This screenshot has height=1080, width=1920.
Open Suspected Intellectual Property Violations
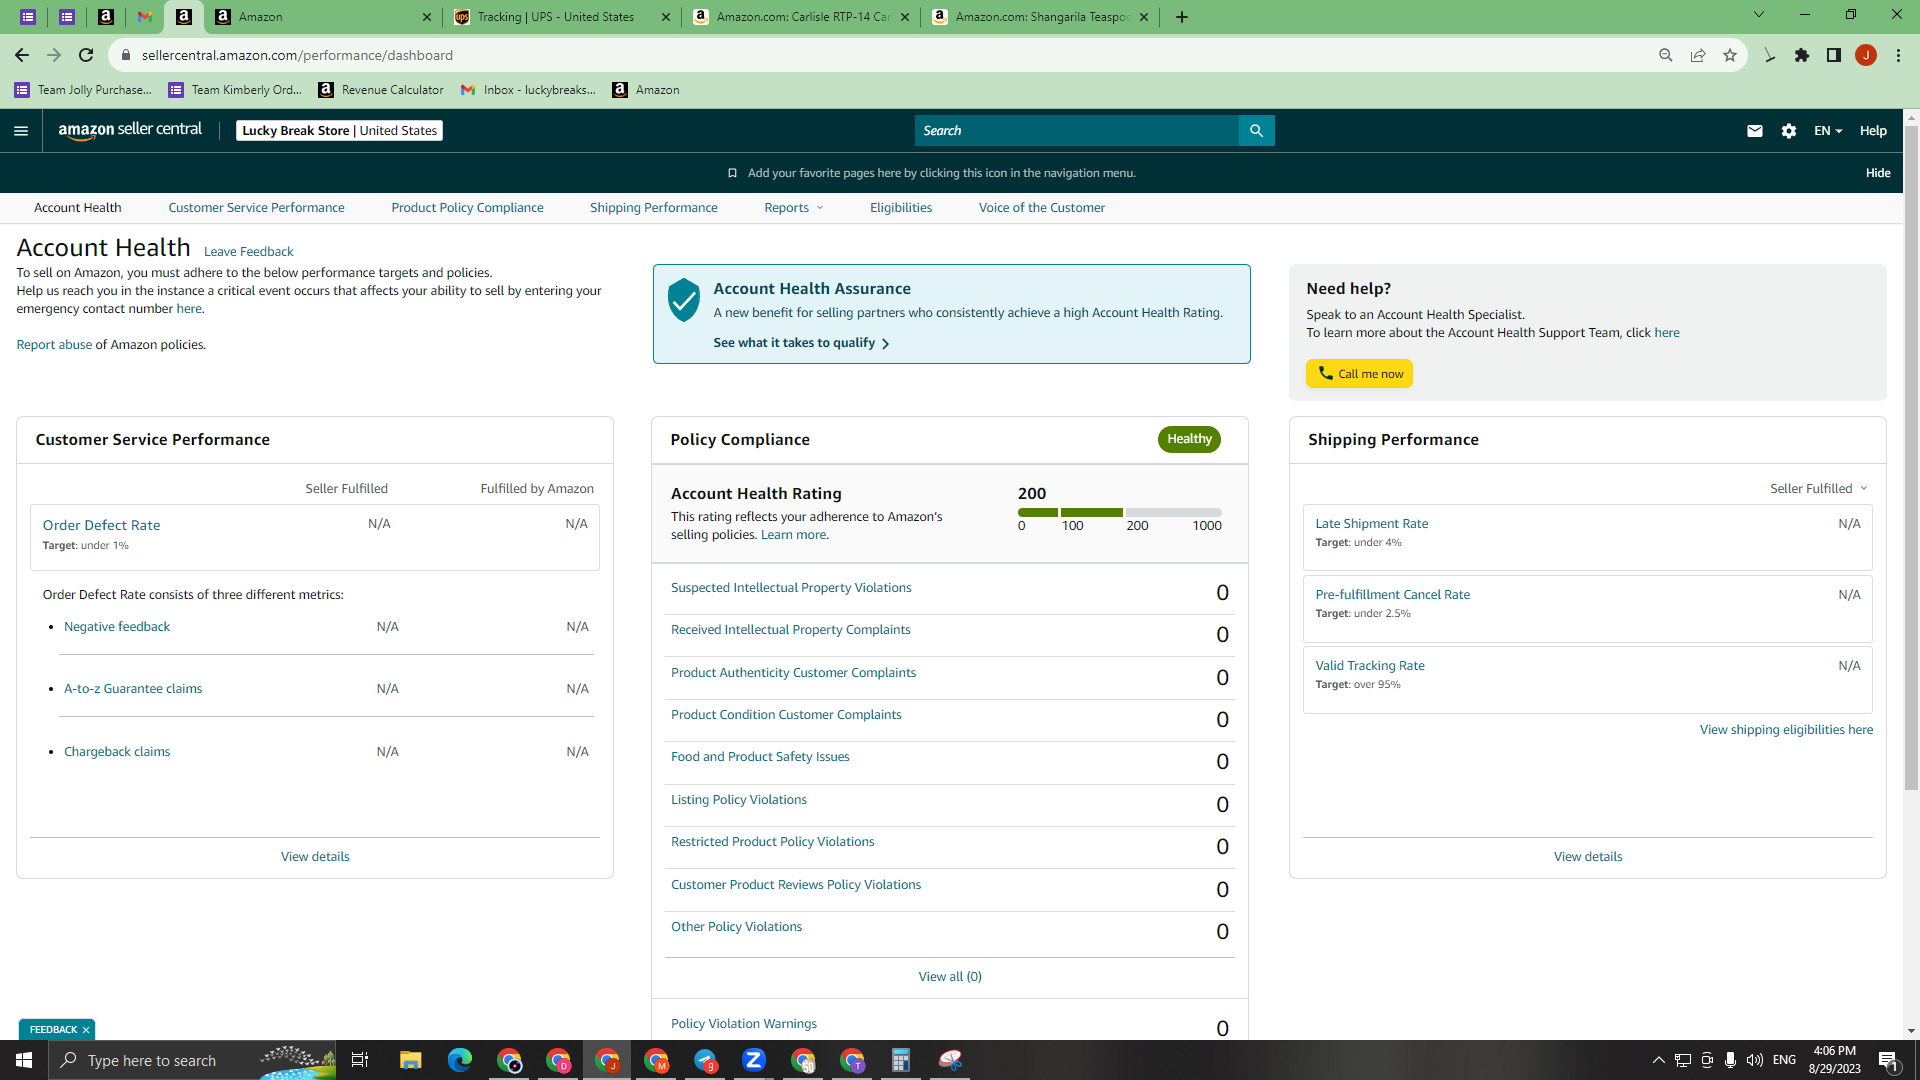(x=791, y=588)
